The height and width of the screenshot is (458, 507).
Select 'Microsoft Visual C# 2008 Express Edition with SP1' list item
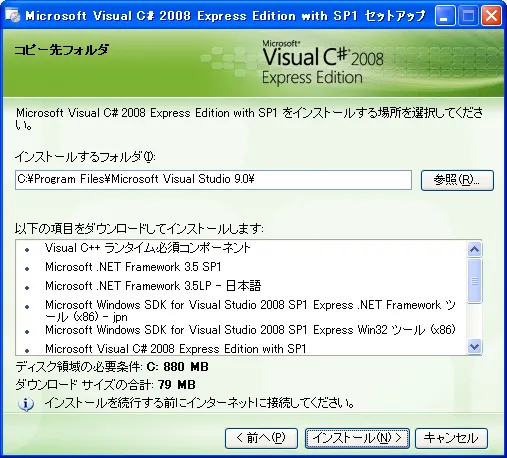[176, 349]
